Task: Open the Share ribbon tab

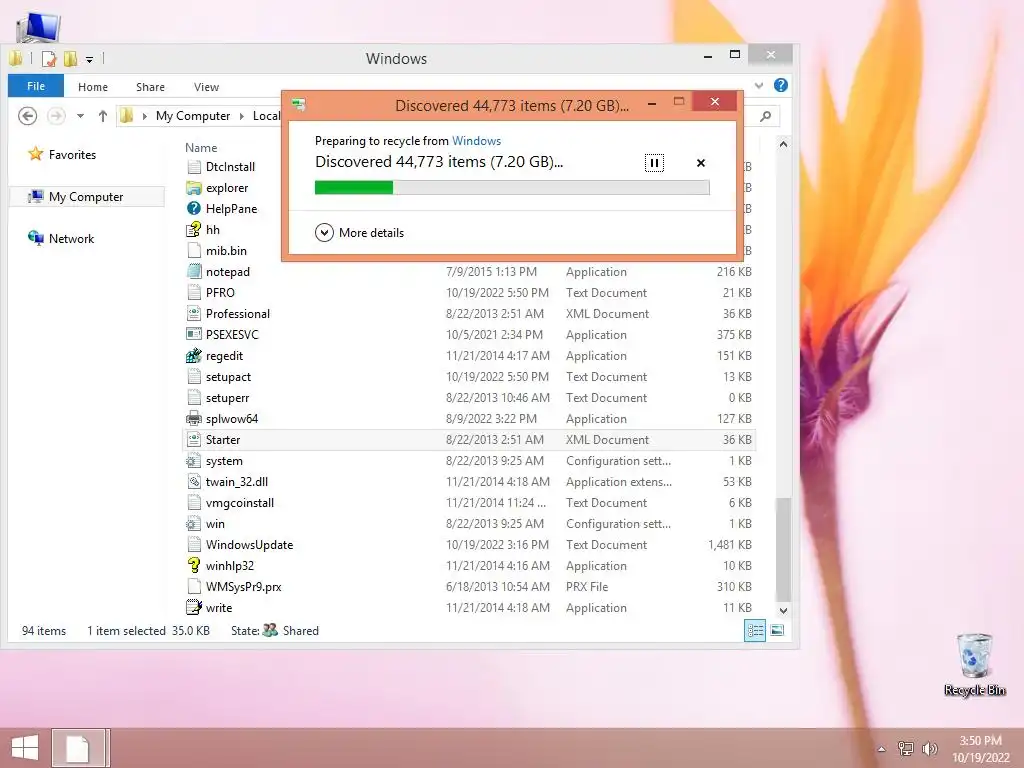Action: click(150, 87)
